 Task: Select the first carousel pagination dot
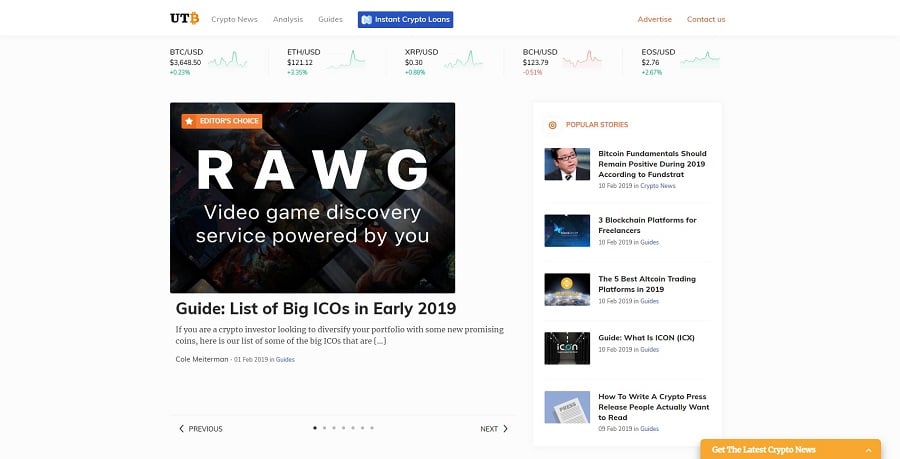click(x=315, y=428)
